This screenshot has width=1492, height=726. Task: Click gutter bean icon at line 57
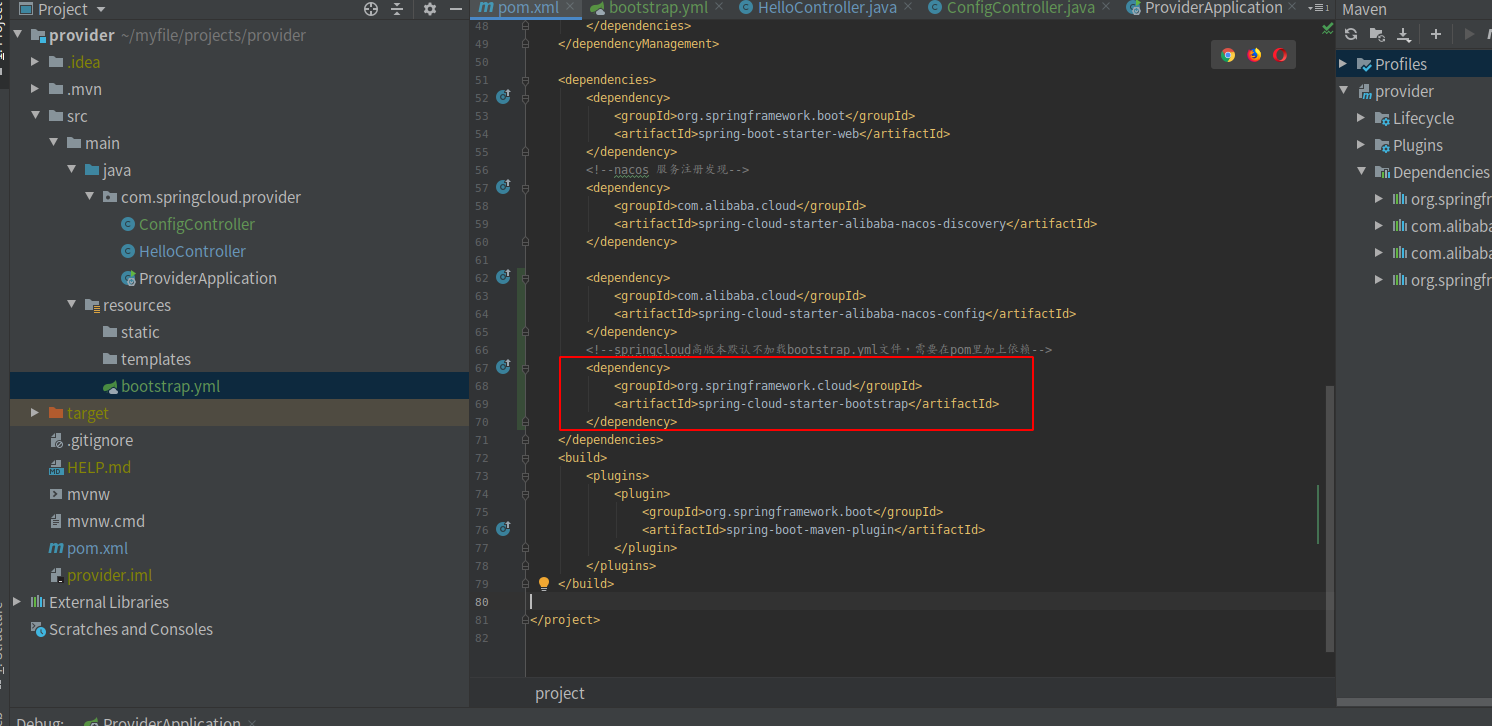point(504,187)
